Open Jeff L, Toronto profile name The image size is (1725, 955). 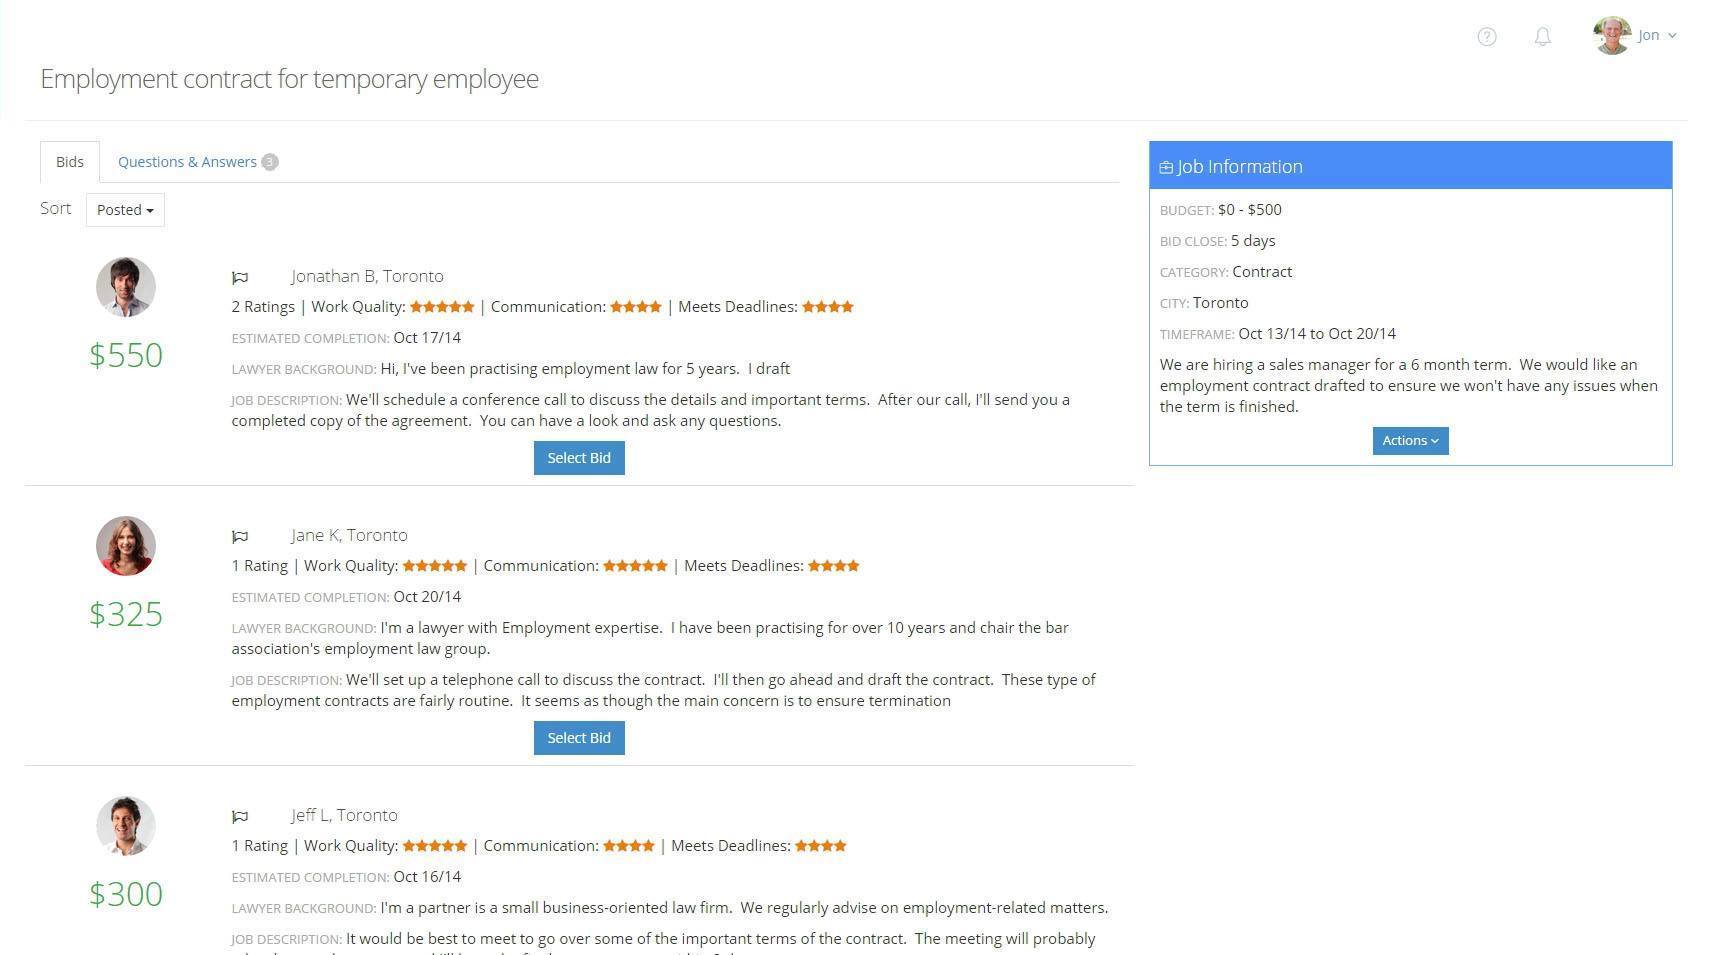[x=344, y=815]
